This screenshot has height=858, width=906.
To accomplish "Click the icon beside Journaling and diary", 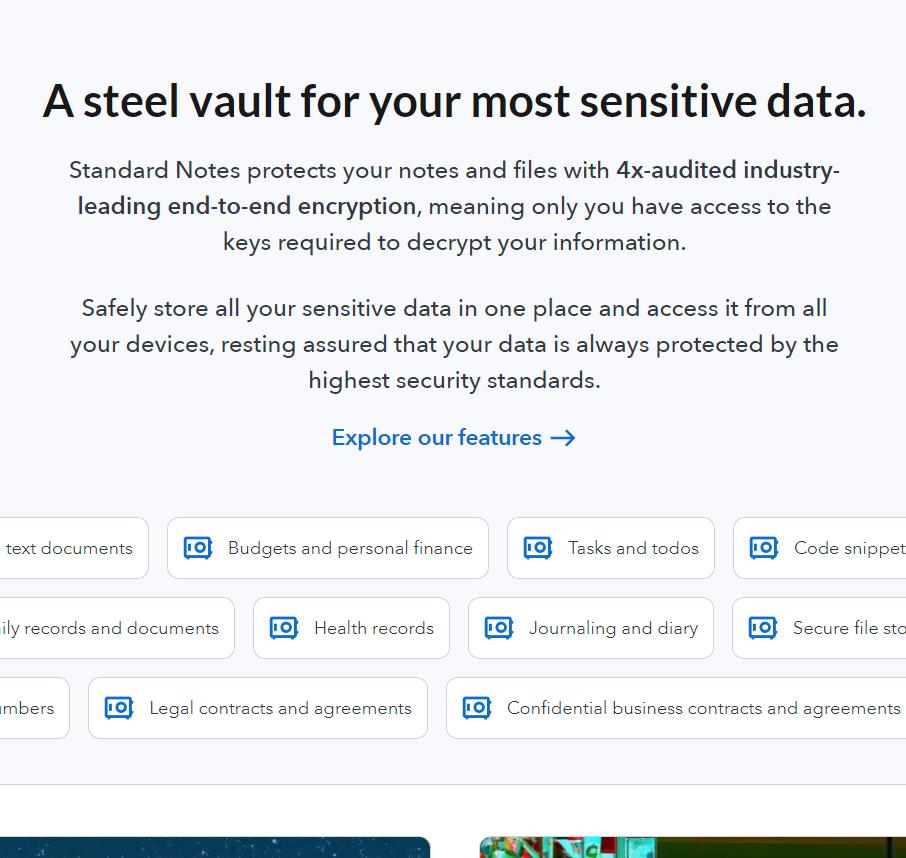I will pyautogui.click(x=498, y=627).
